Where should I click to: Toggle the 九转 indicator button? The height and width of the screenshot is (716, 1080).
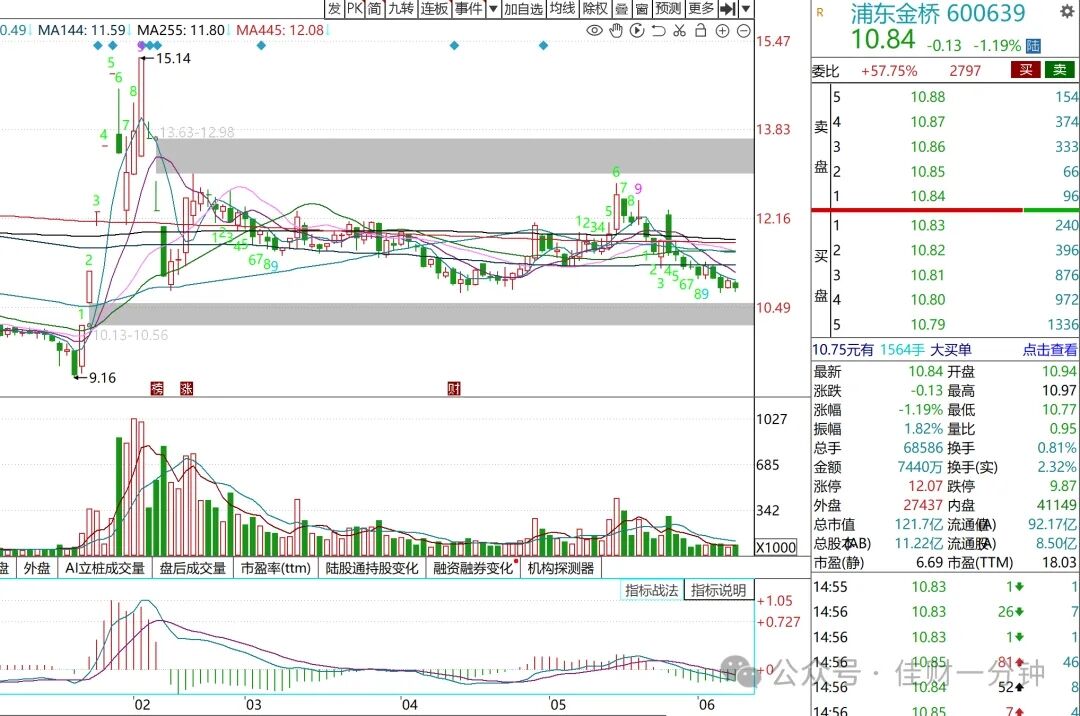tap(401, 9)
